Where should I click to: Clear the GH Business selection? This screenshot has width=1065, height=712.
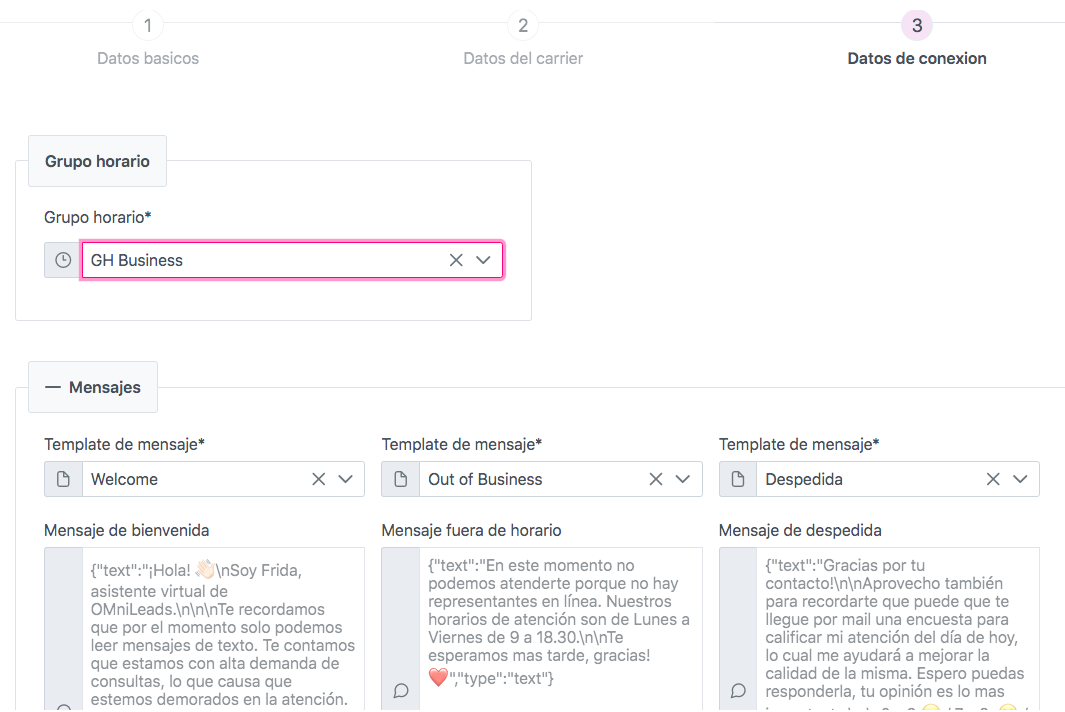[456, 260]
